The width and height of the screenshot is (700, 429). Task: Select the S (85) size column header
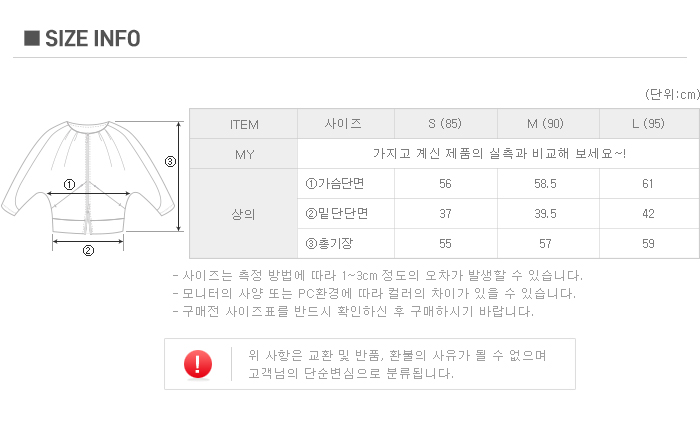[x=445, y=125]
